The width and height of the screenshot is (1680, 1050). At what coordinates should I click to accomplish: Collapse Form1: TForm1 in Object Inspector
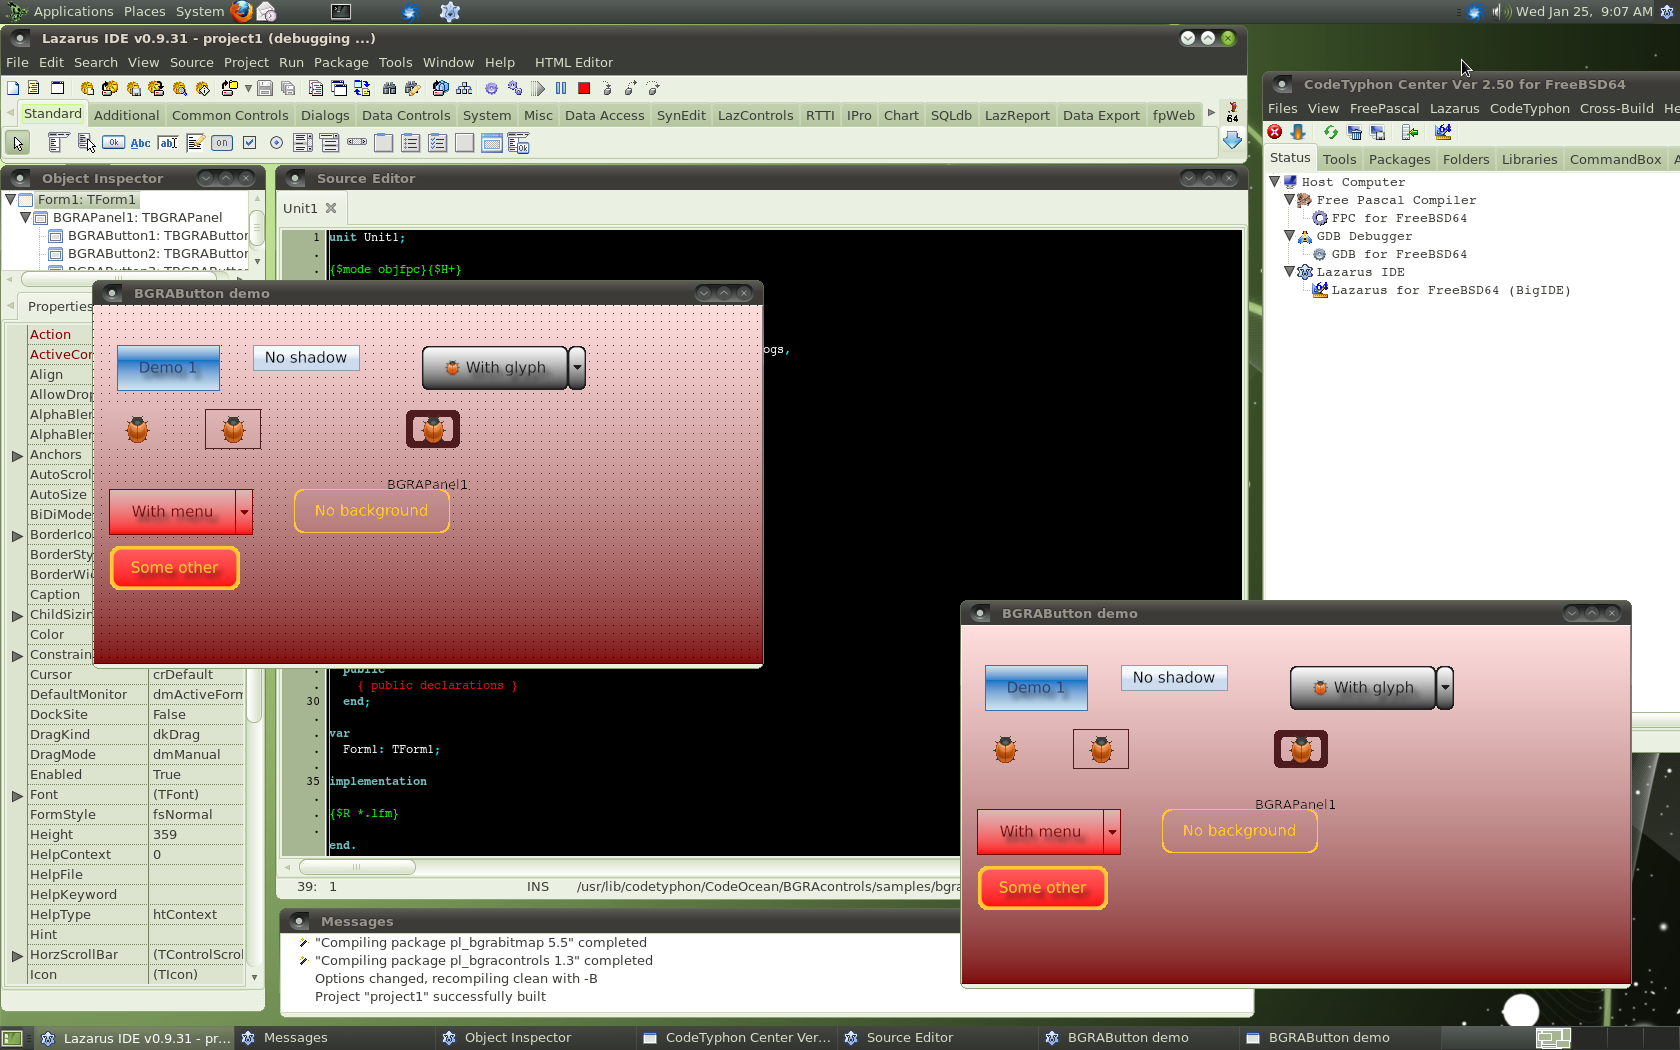click(x=11, y=199)
